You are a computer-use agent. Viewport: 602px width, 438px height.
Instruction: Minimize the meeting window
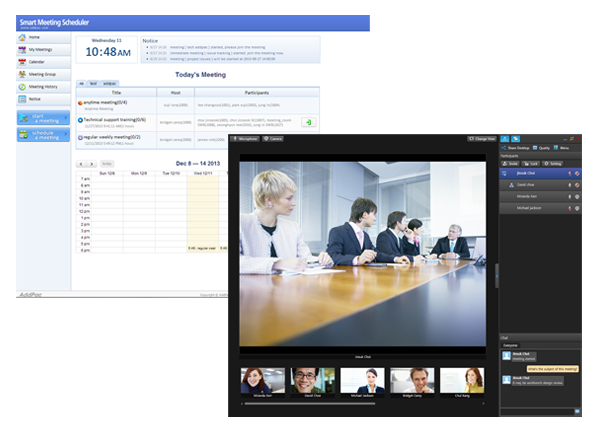pyautogui.click(x=565, y=139)
